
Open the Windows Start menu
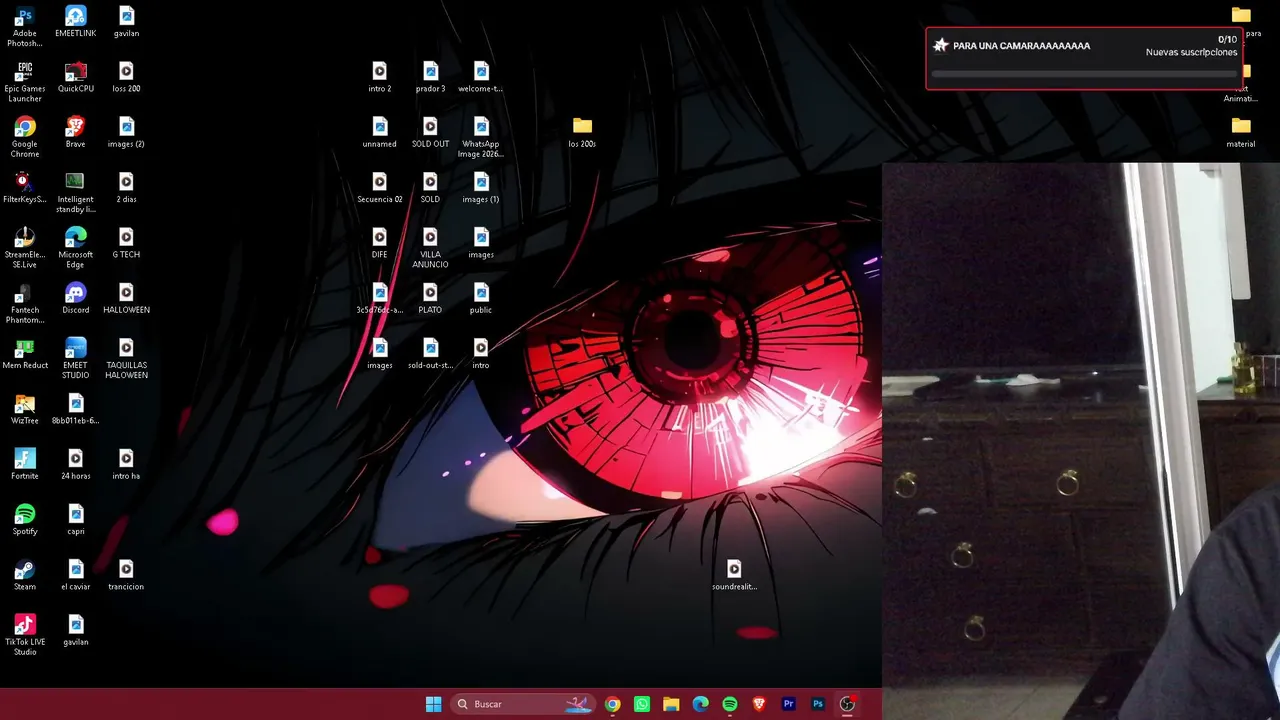click(x=433, y=704)
